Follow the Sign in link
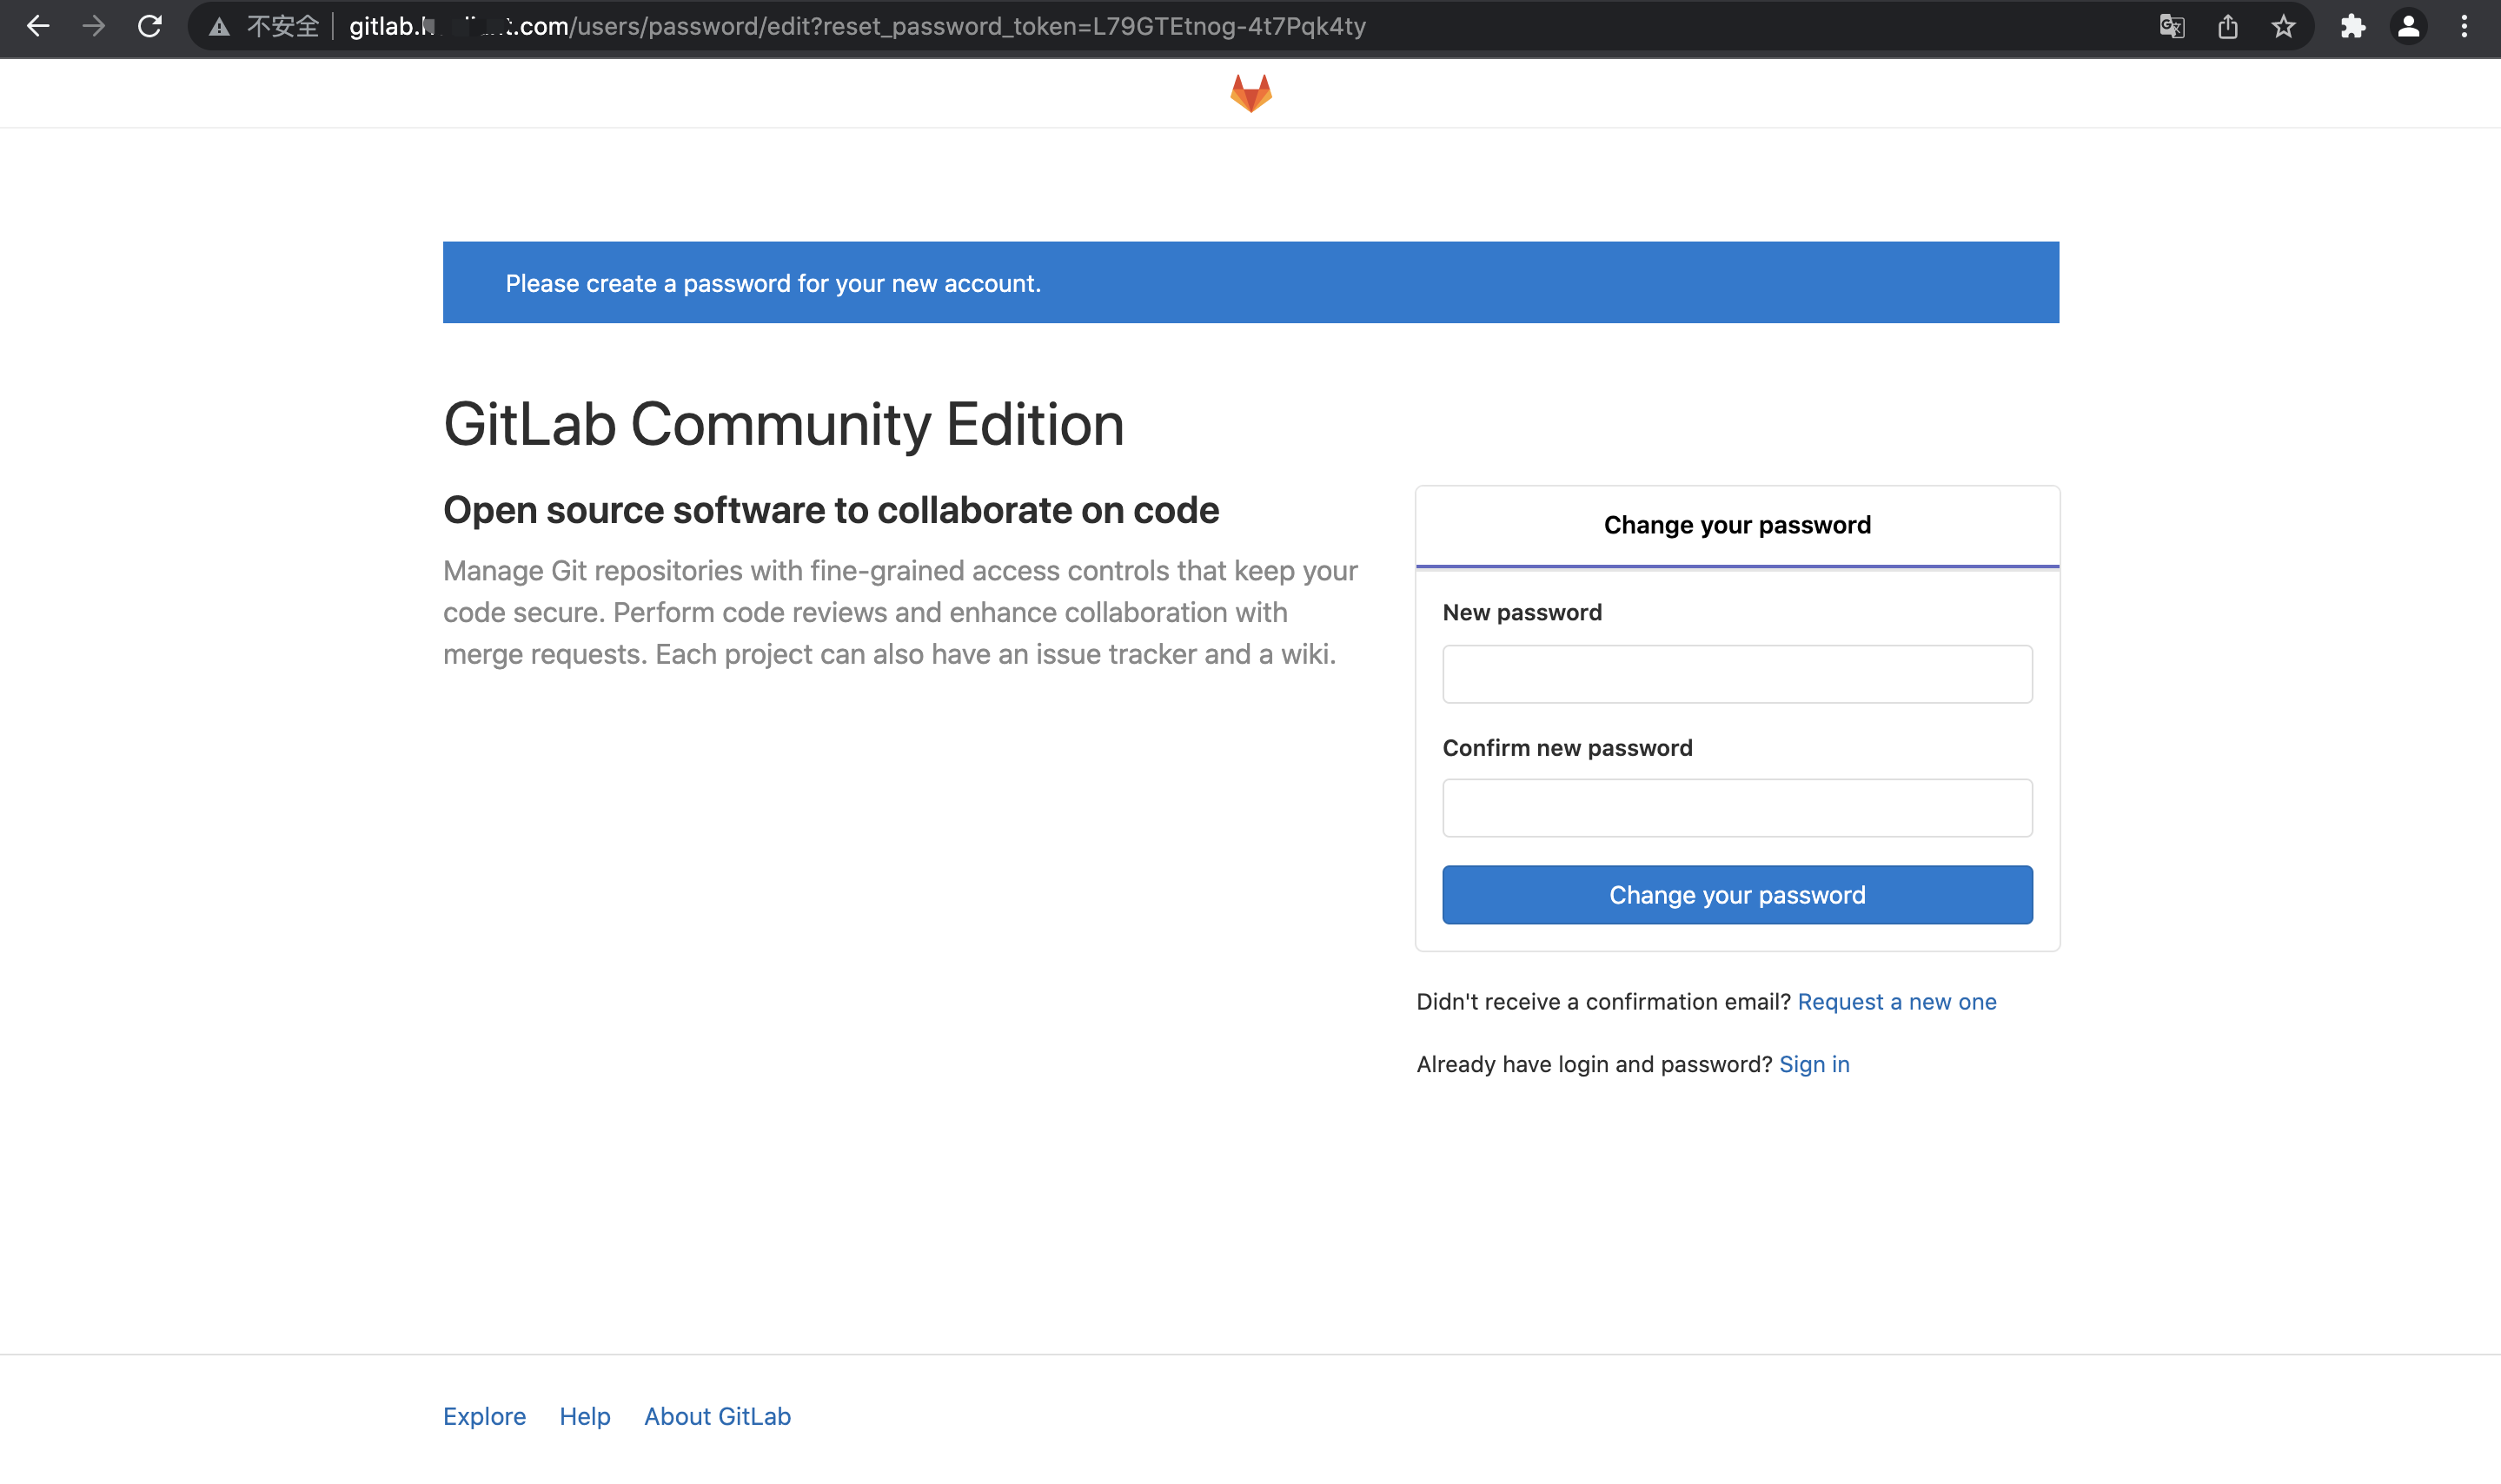 point(1813,1064)
